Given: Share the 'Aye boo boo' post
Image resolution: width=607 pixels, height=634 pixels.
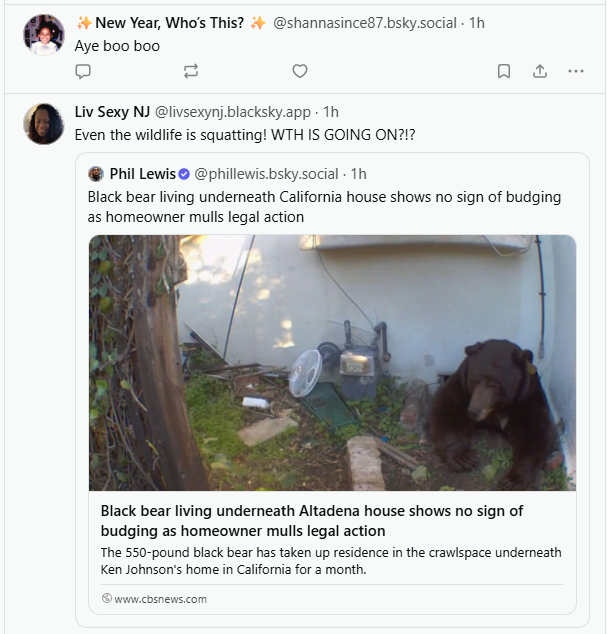Looking at the screenshot, I should click(x=539, y=71).
